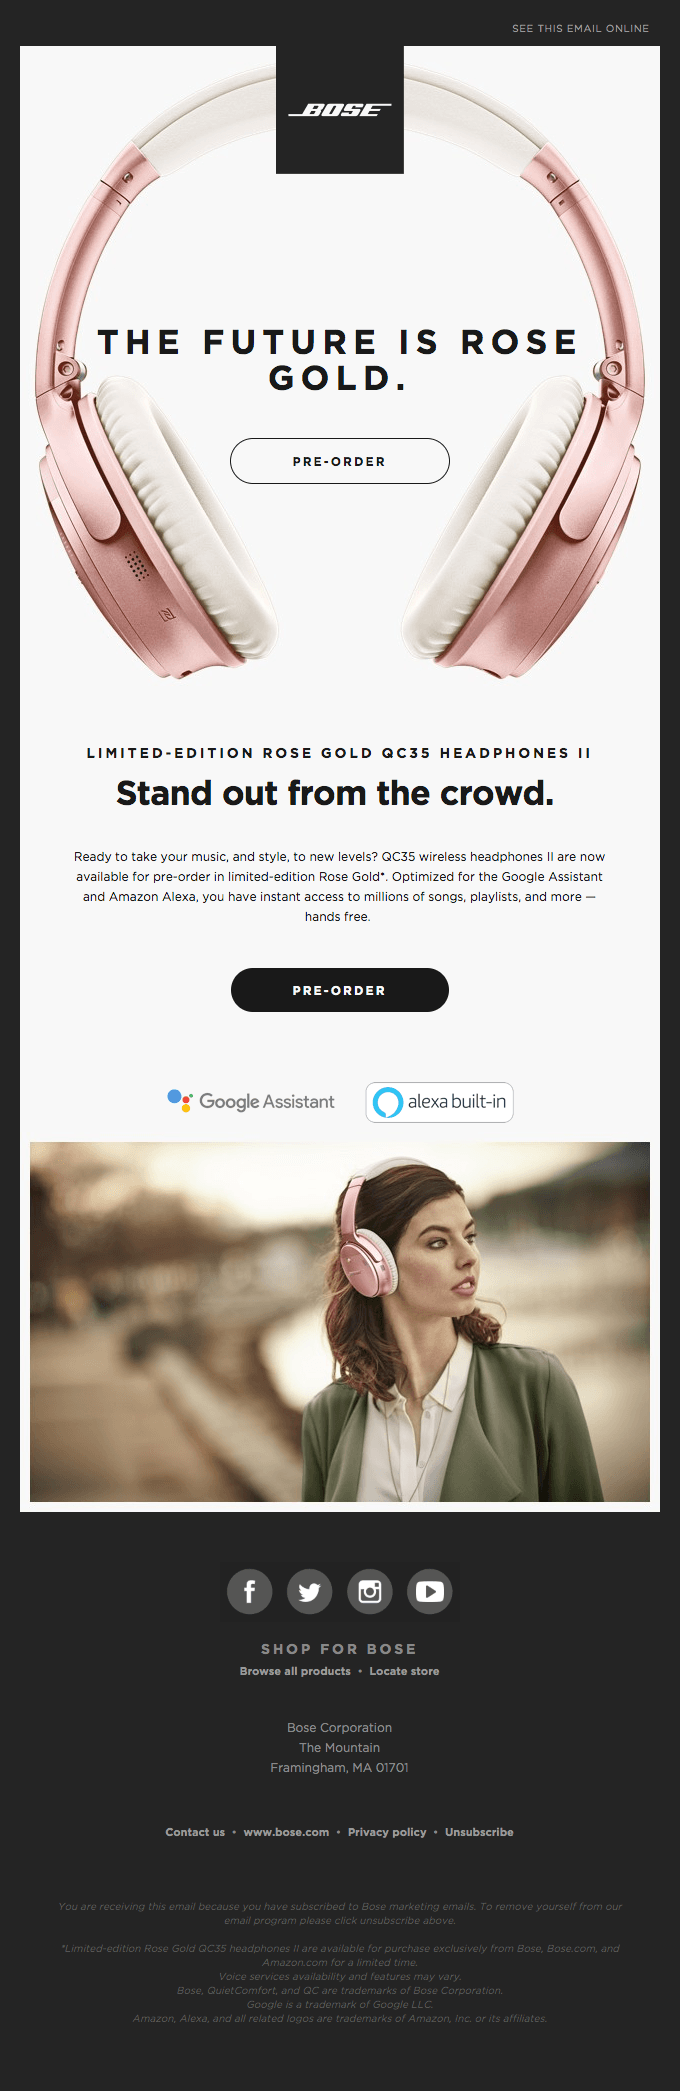The height and width of the screenshot is (2091, 680).
Task: Visit the www.bose.com link
Action: [286, 1832]
